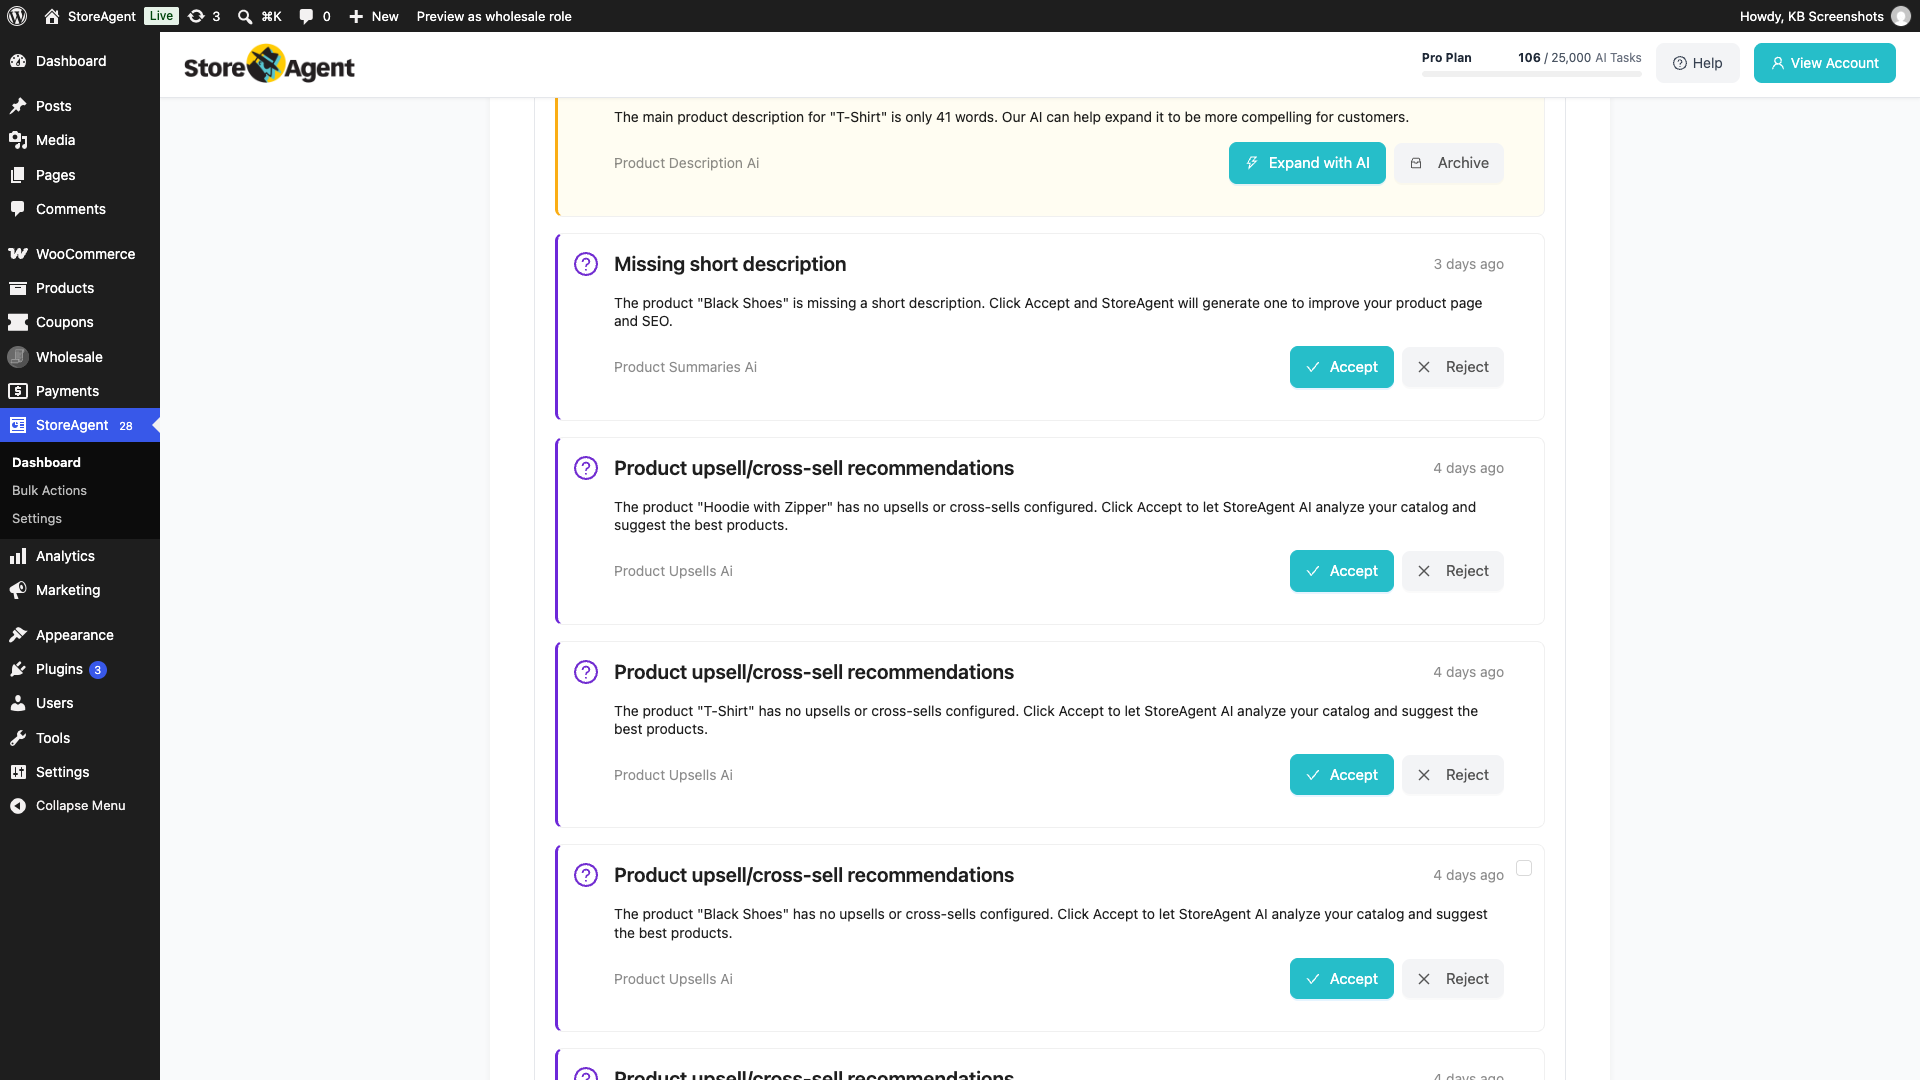Open the Appearance sidebar item

(x=80, y=635)
